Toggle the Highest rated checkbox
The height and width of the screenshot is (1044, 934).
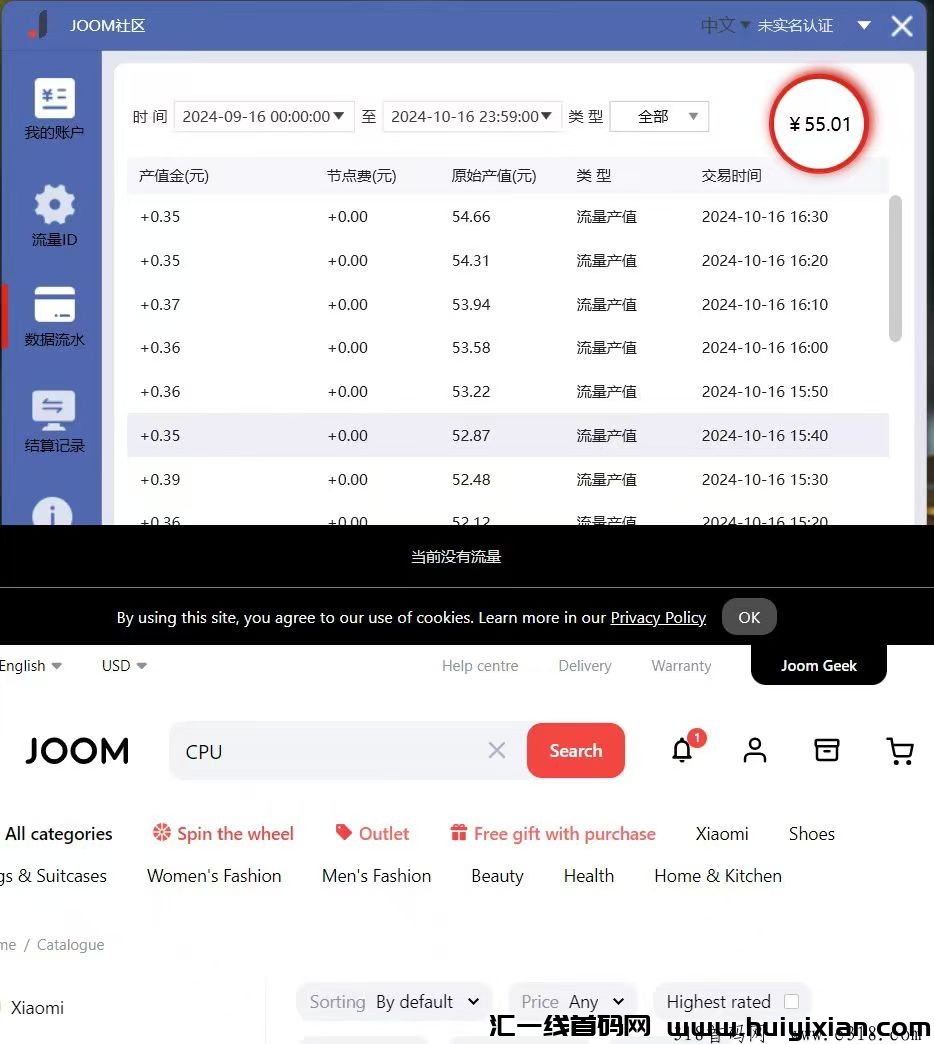pyautogui.click(x=791, y=1001)
